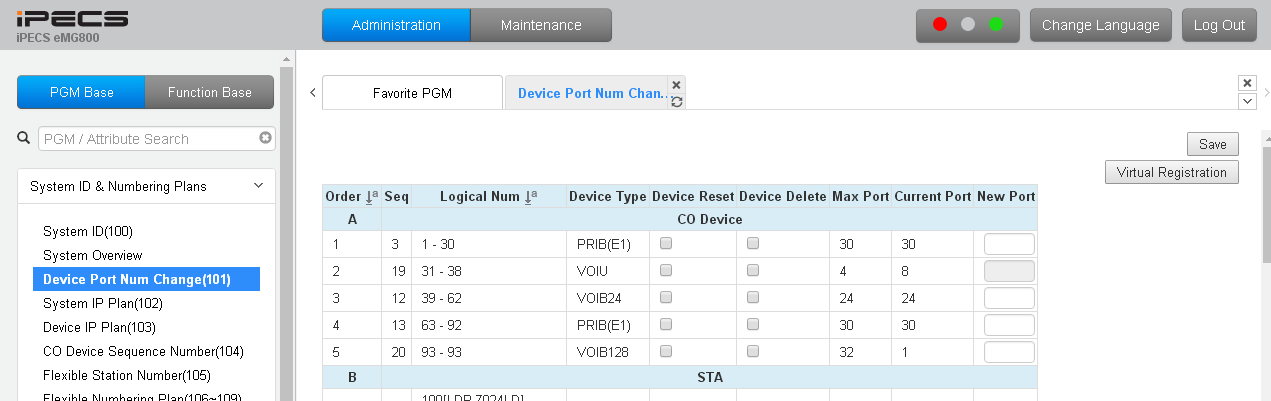The width and height of the screenshot is (1271, 401).
Task: Click the red status indicator
Action: coord(940,25)
